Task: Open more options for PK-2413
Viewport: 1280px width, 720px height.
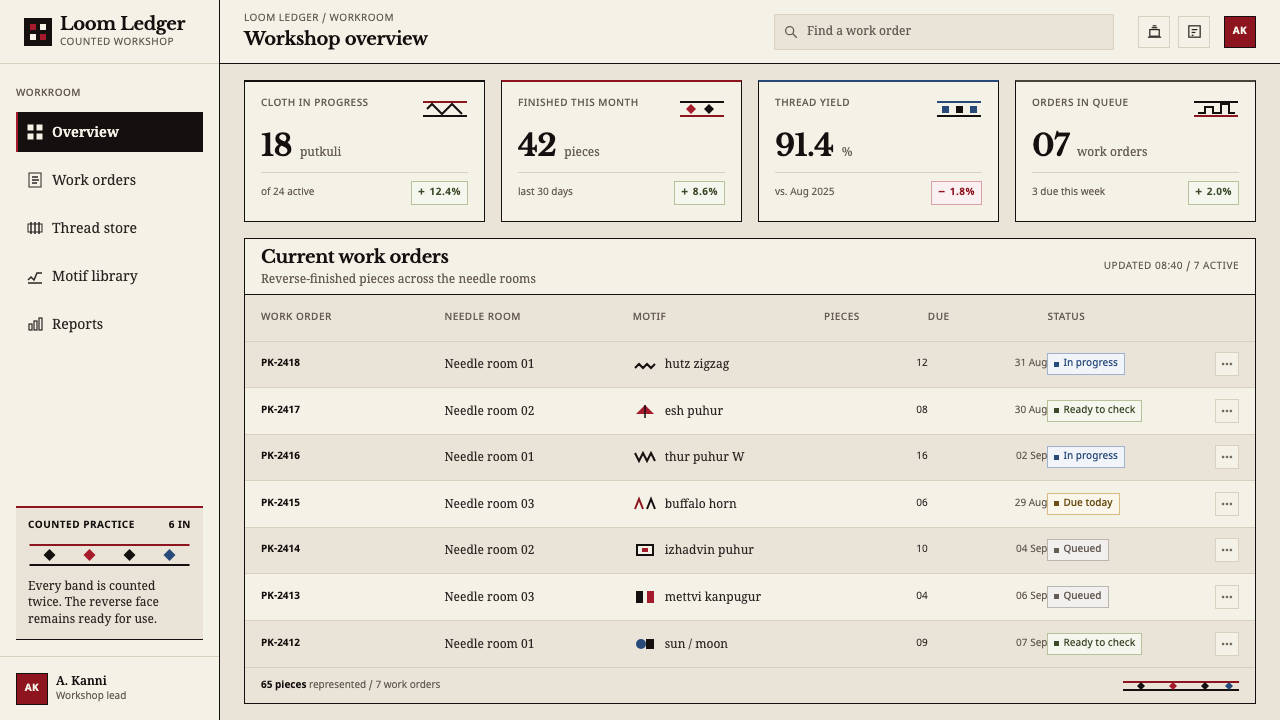Action: point(1227,597)
